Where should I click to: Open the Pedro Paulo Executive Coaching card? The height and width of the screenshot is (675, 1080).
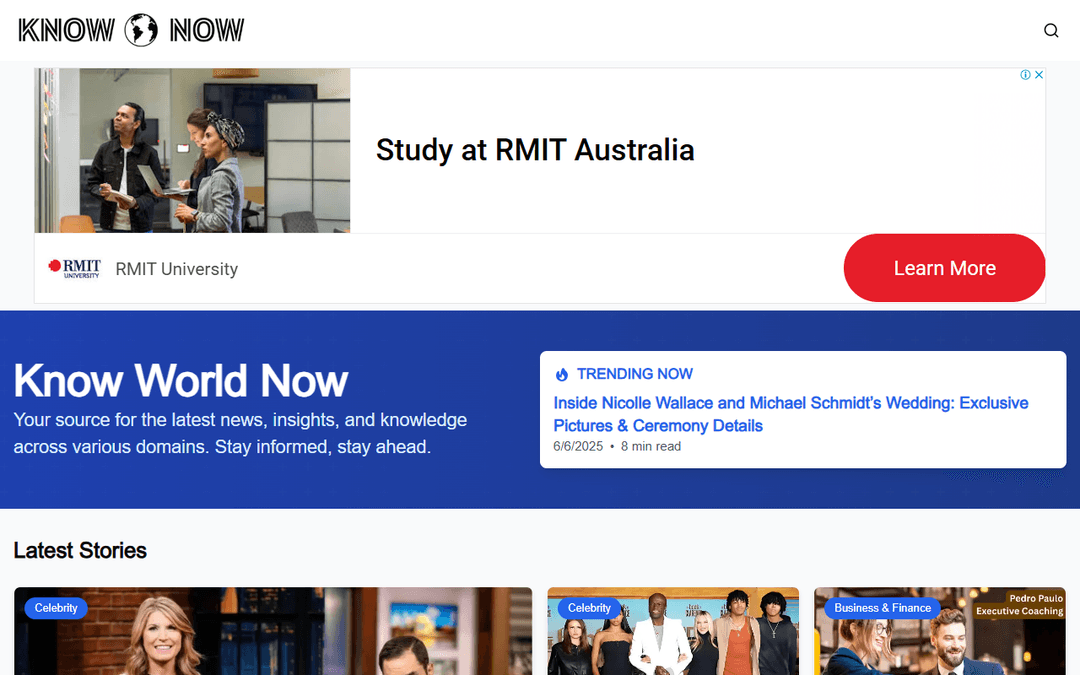939,632
